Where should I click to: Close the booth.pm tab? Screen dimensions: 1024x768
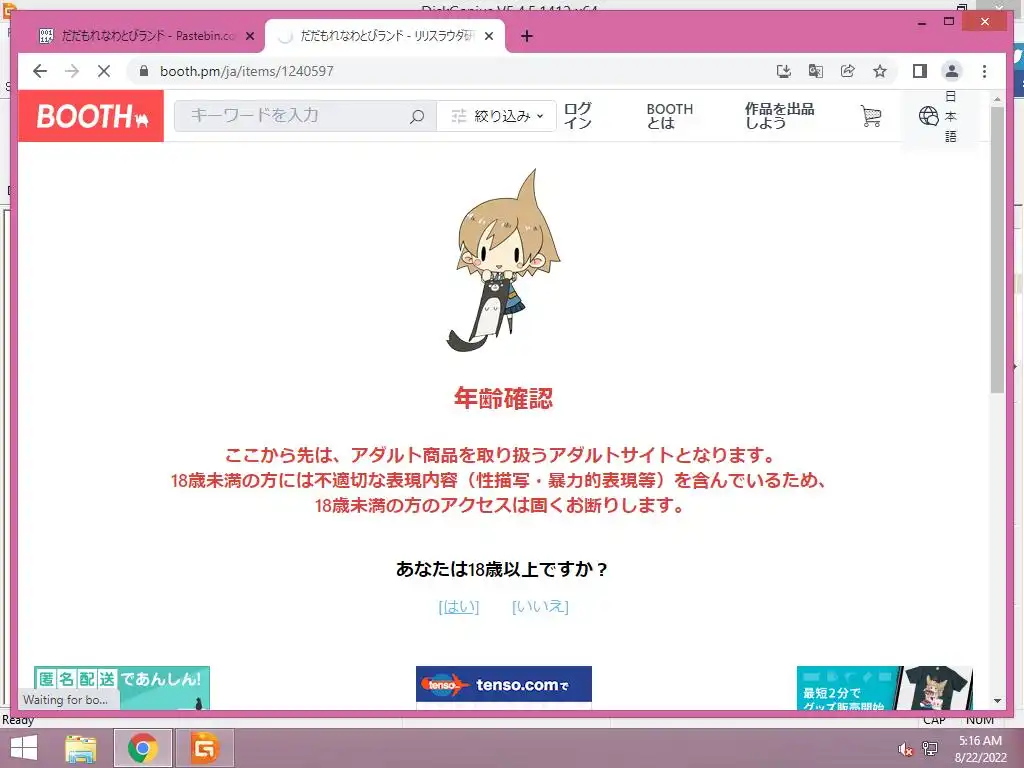[x=488, y=37]
